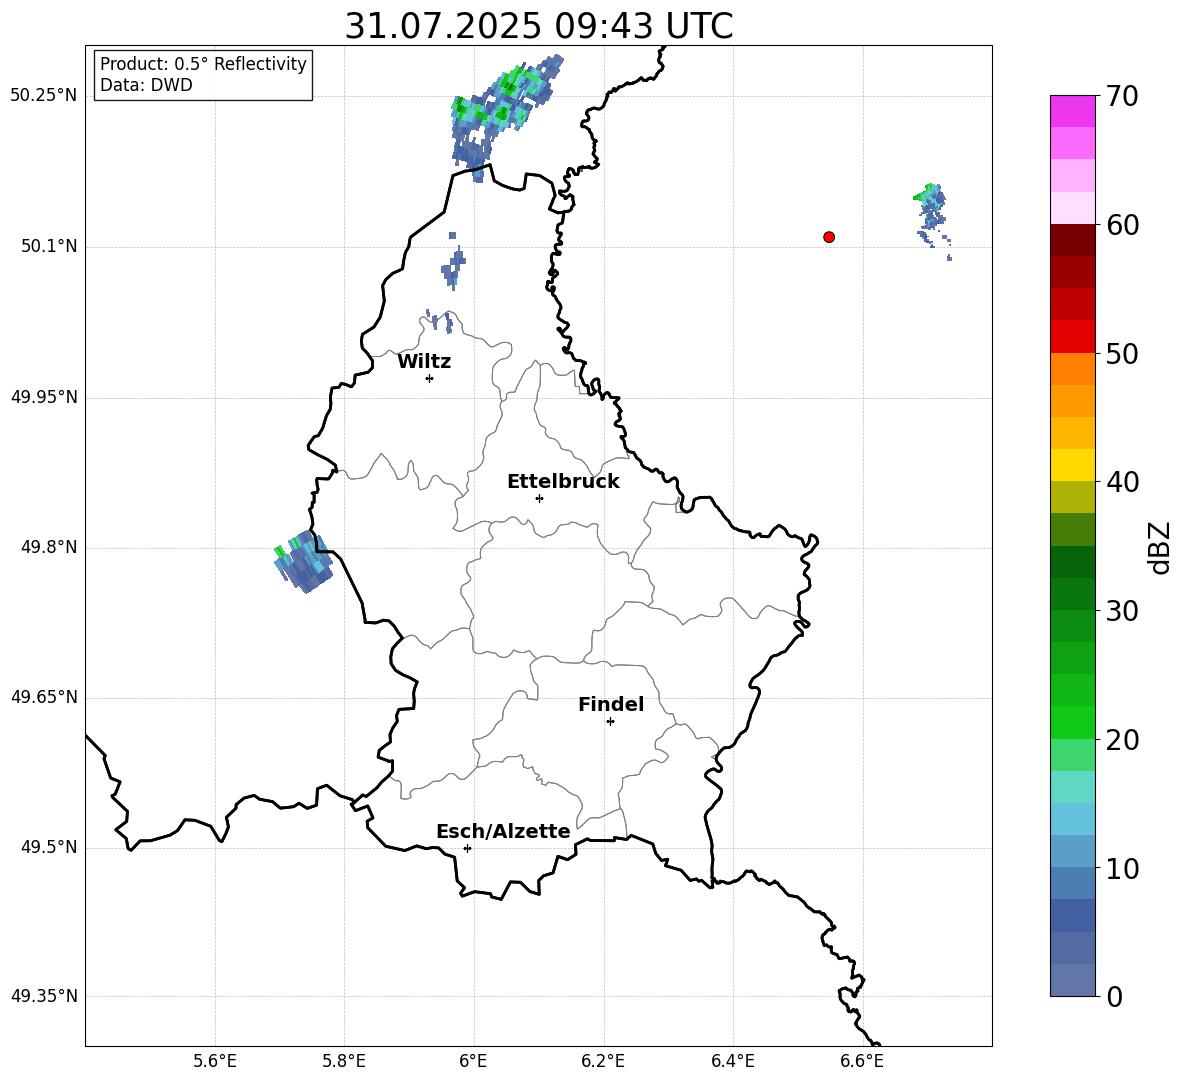The image size is (1184, 1081).
Task: Click the 50.1°N latitude label
Action: [49, 247]
